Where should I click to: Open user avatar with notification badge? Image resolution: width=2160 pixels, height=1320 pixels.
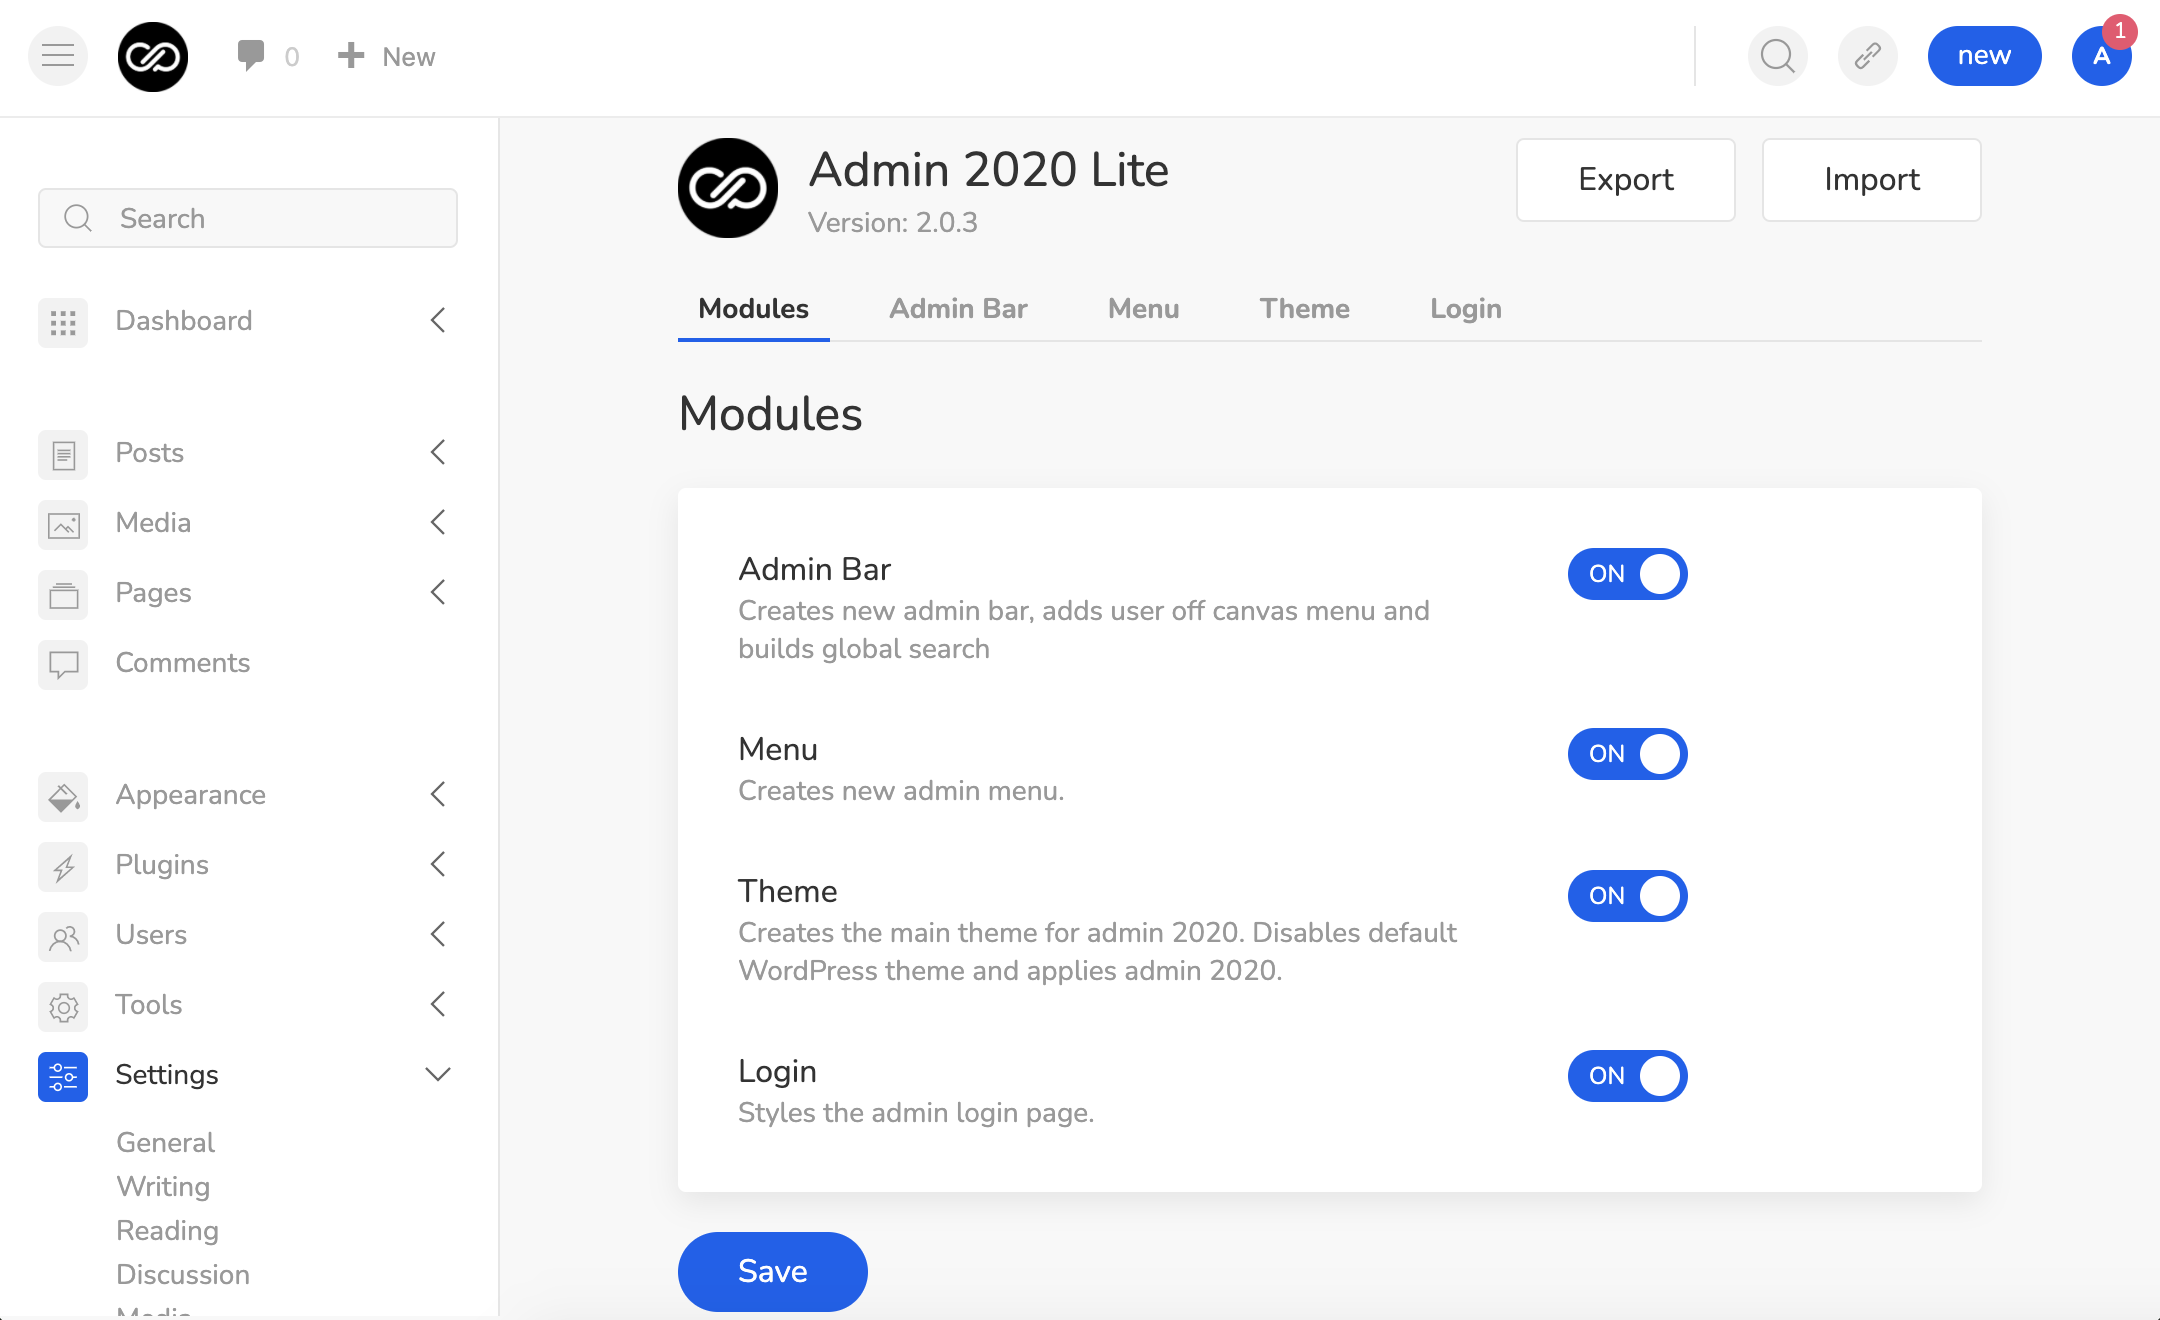[2101, 56]
